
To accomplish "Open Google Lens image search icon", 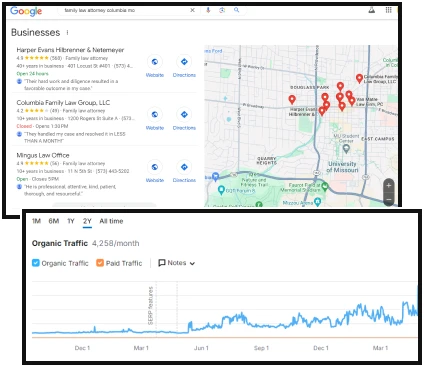I will 222,10.
